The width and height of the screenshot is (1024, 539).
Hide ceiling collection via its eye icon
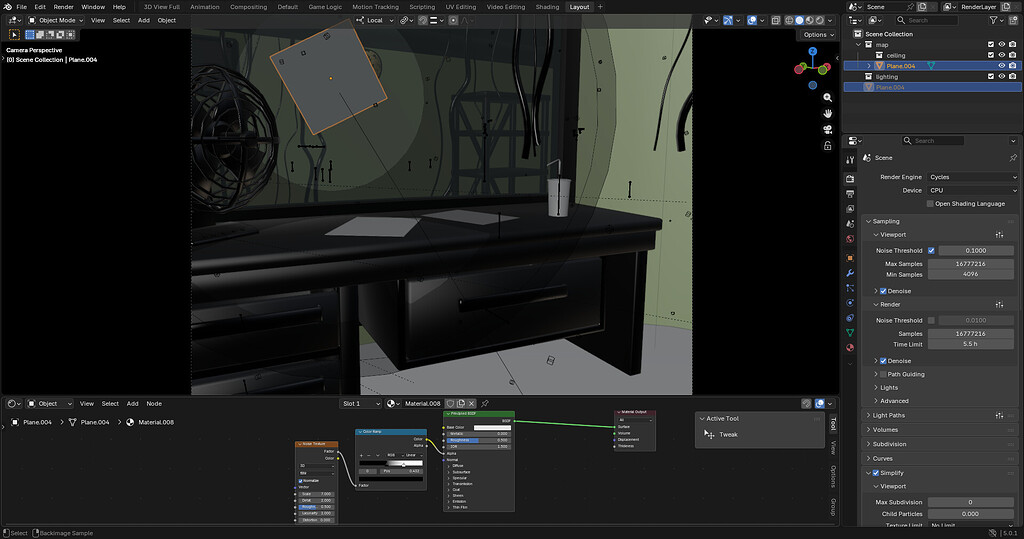pyautogui.click(x=1002, y=56)
